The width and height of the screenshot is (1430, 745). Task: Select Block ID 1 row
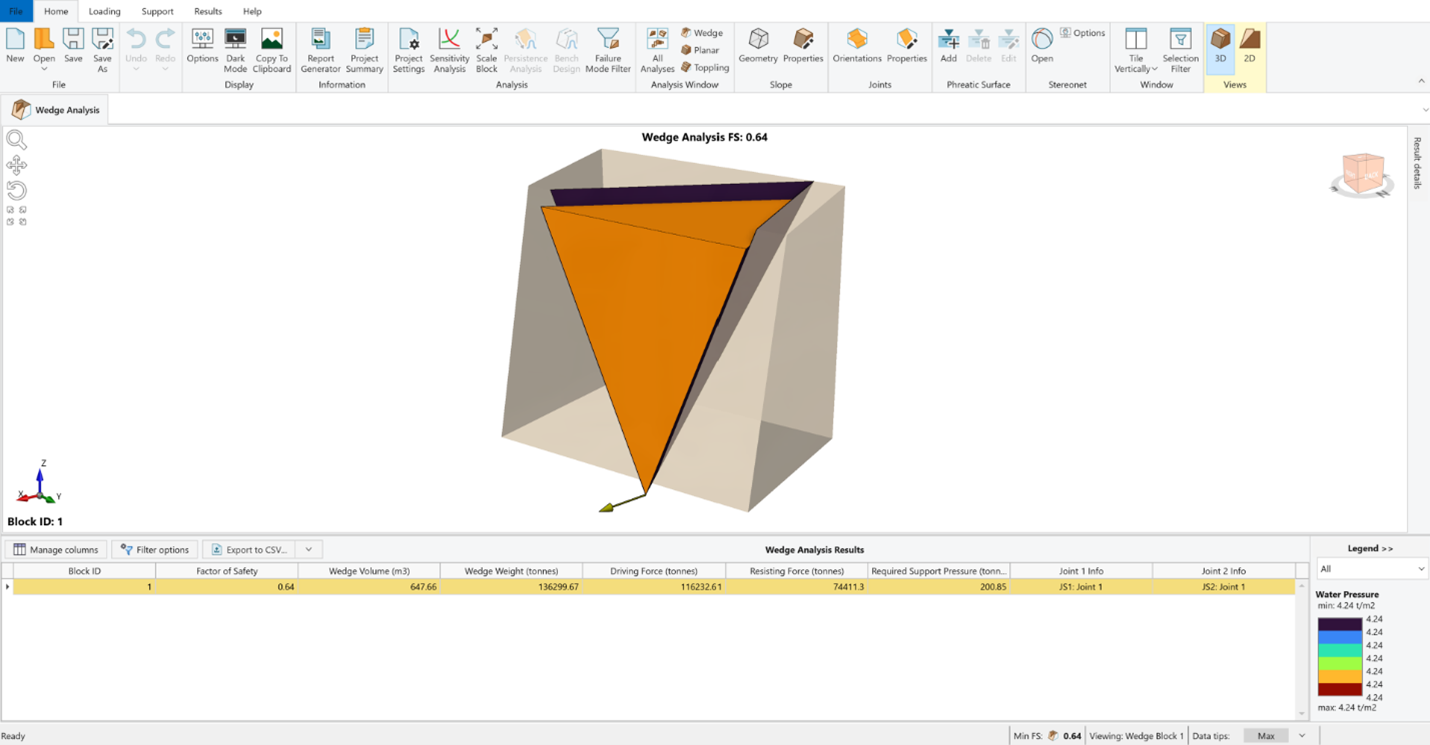click(x=655, y=587)
